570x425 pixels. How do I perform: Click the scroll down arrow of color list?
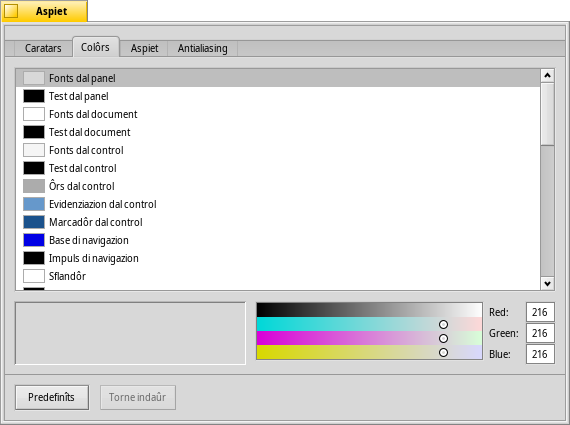[x=547, y=283]
